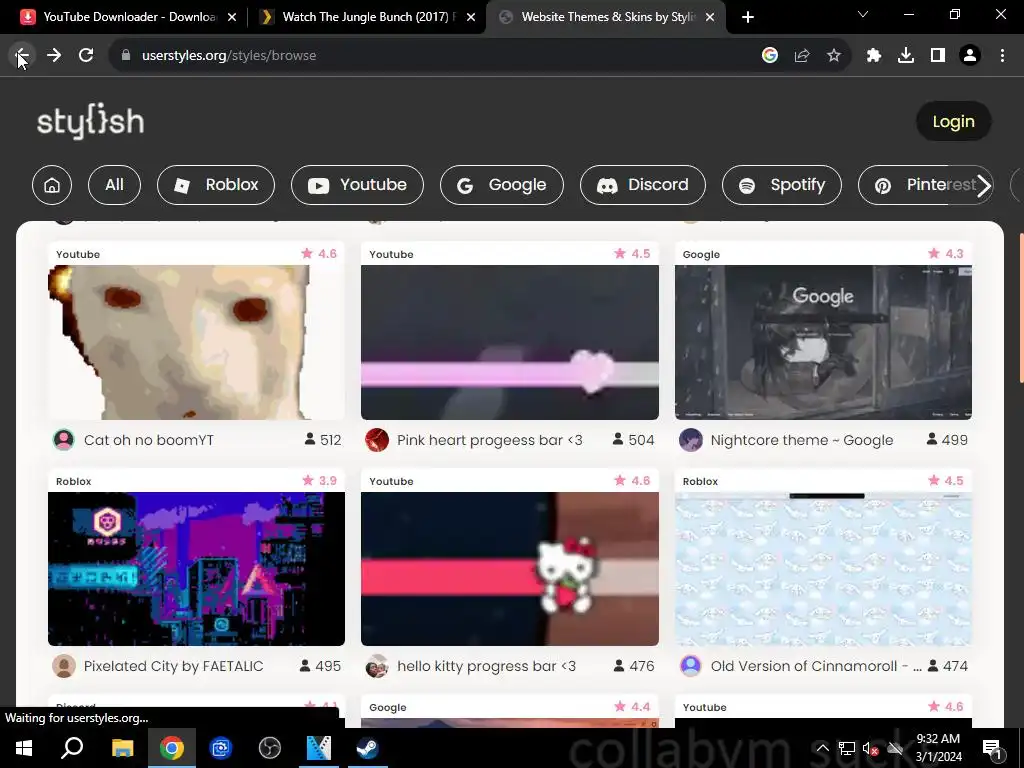Reload the userstyles.org page
The height and width of the screenshot is (768, 1024).
click(86, 56)
